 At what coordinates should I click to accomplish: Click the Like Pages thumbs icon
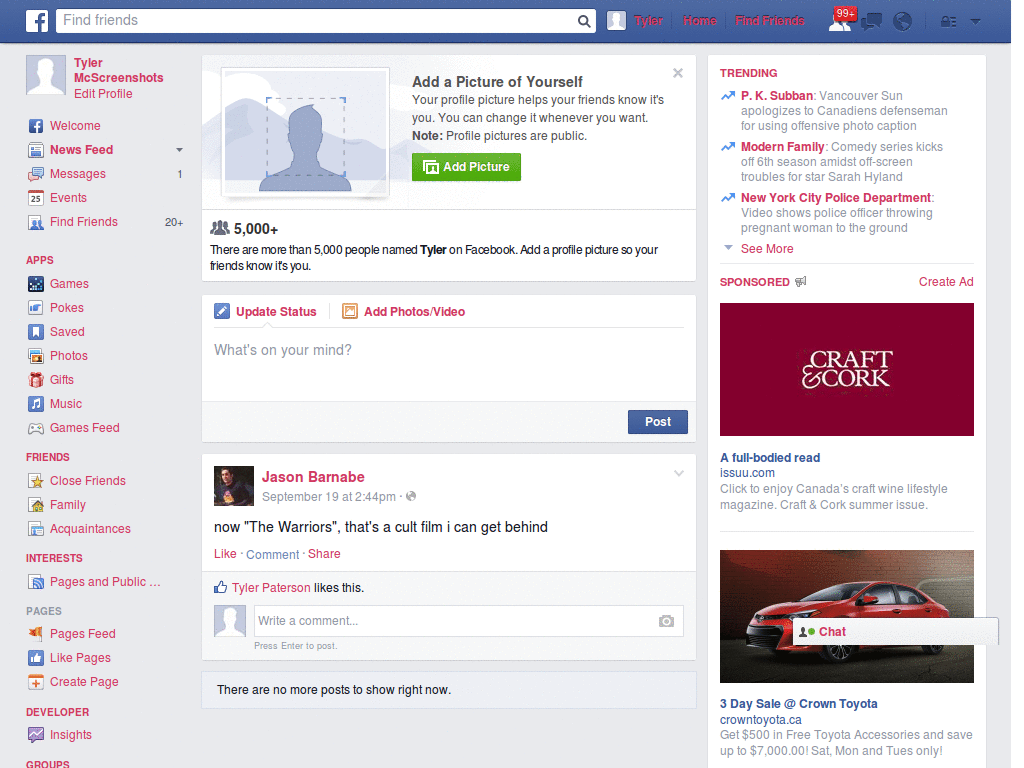pos(36,658)
